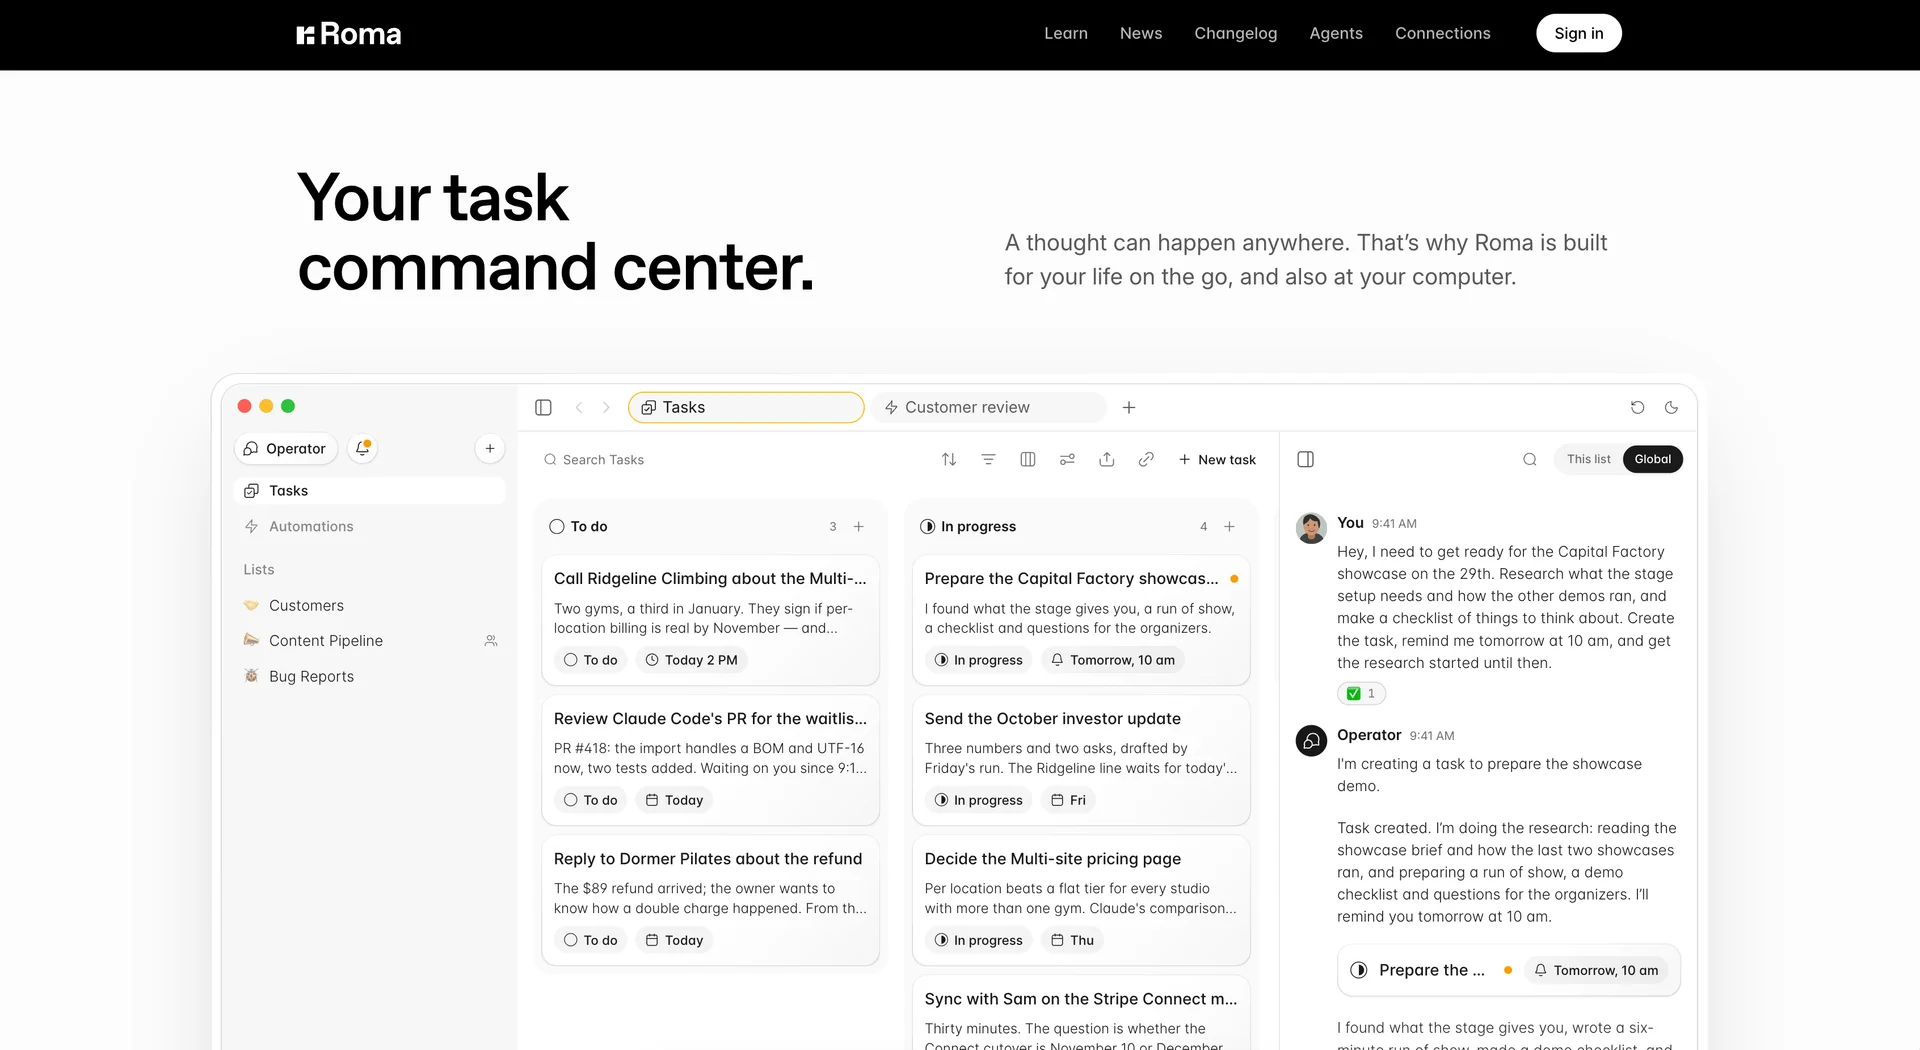Open Automations in the sidebar
1920x1050 pixels.
tap(370, 526)
